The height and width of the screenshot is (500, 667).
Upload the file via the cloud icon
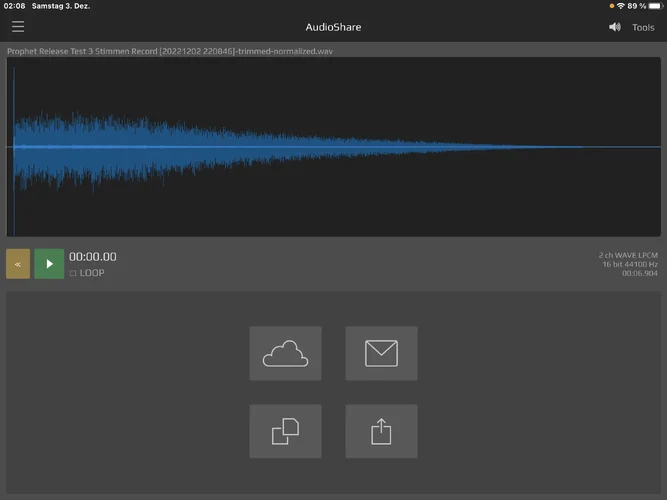285,353
